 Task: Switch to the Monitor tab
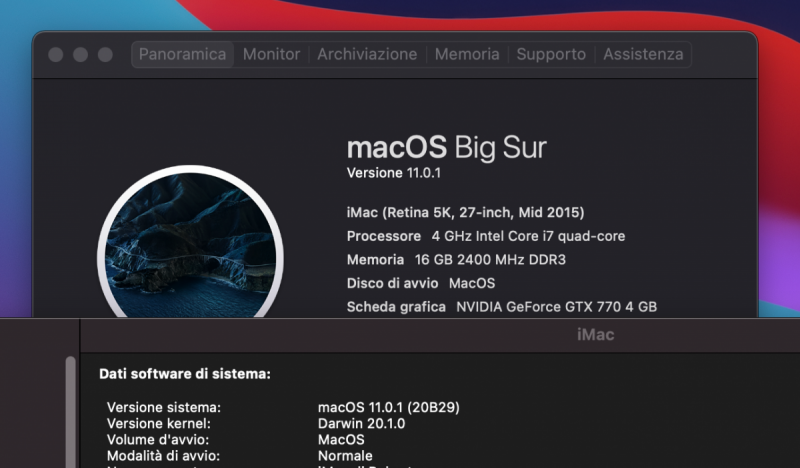(x=271, y=54)
